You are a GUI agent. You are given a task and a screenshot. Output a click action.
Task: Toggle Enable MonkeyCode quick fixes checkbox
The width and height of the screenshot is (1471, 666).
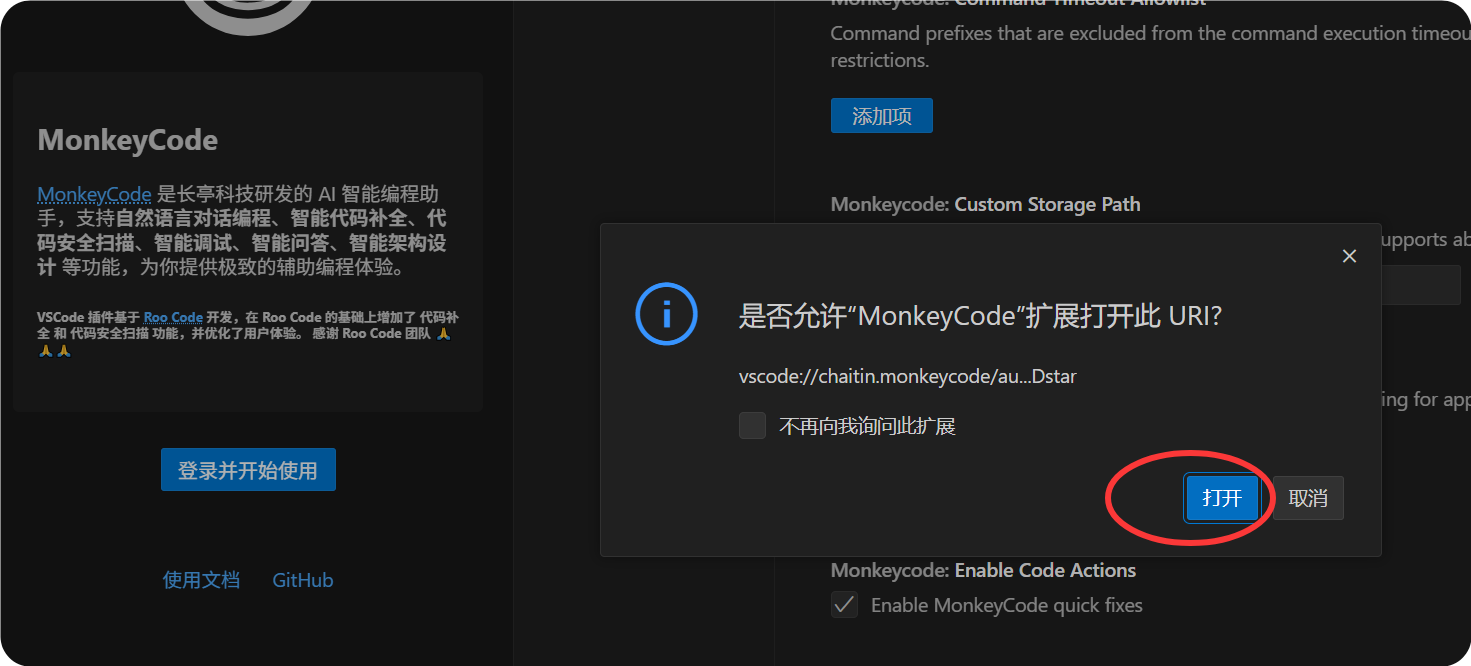[x=845, y=604]
